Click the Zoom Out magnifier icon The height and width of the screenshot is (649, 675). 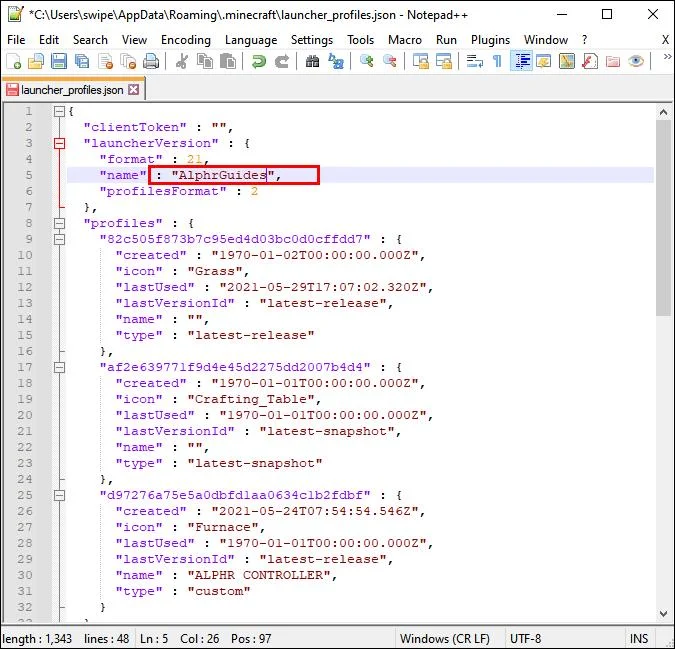[x=389, y=61]
